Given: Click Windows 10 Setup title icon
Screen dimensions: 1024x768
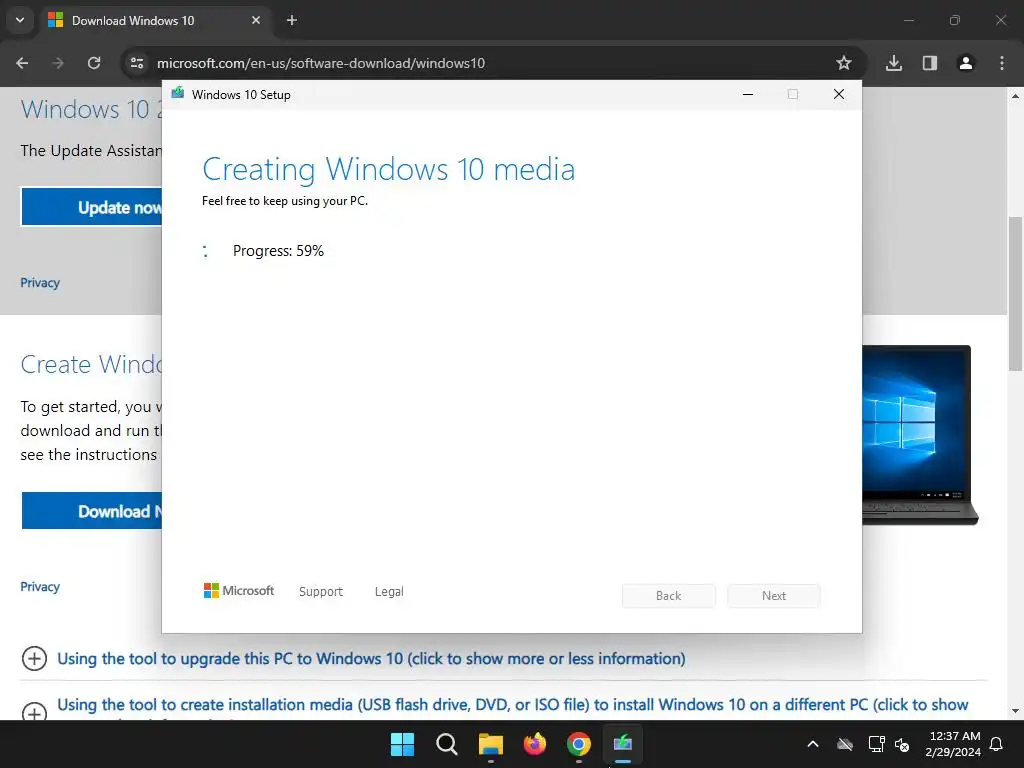Looking at the screenshot, I should point(178,94).
